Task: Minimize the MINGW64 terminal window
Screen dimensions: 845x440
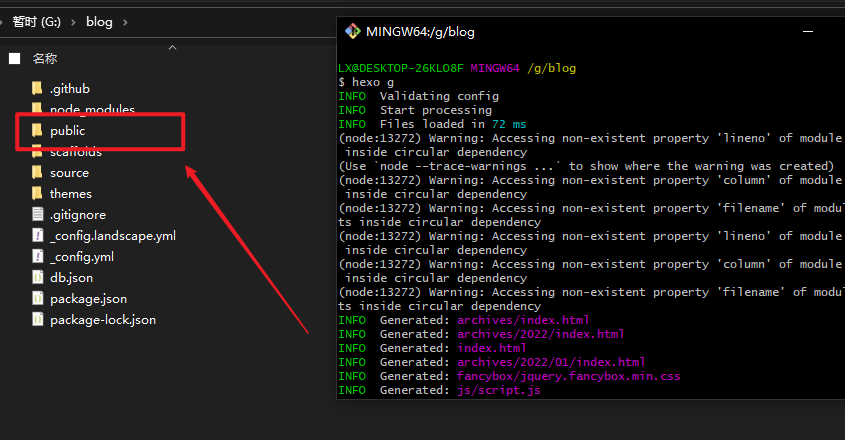Action: click(808, 32)
